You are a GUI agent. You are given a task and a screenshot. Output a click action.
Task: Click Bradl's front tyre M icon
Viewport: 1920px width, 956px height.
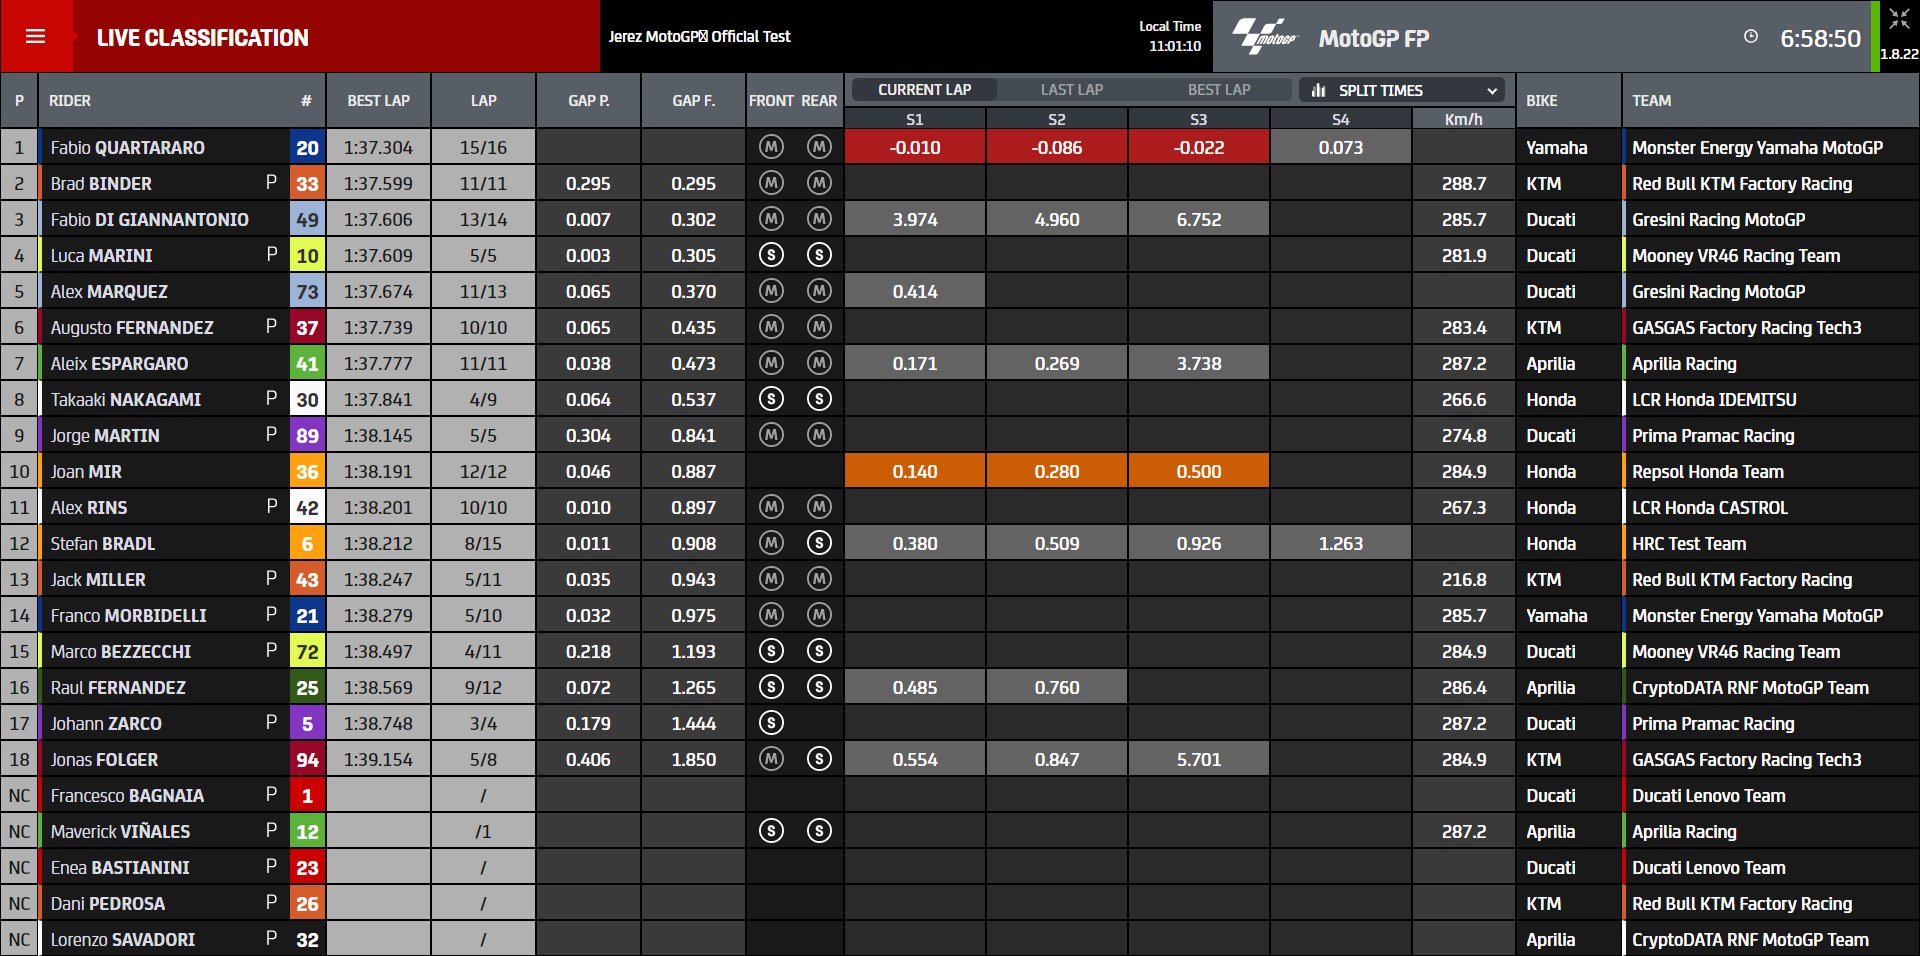771,543
